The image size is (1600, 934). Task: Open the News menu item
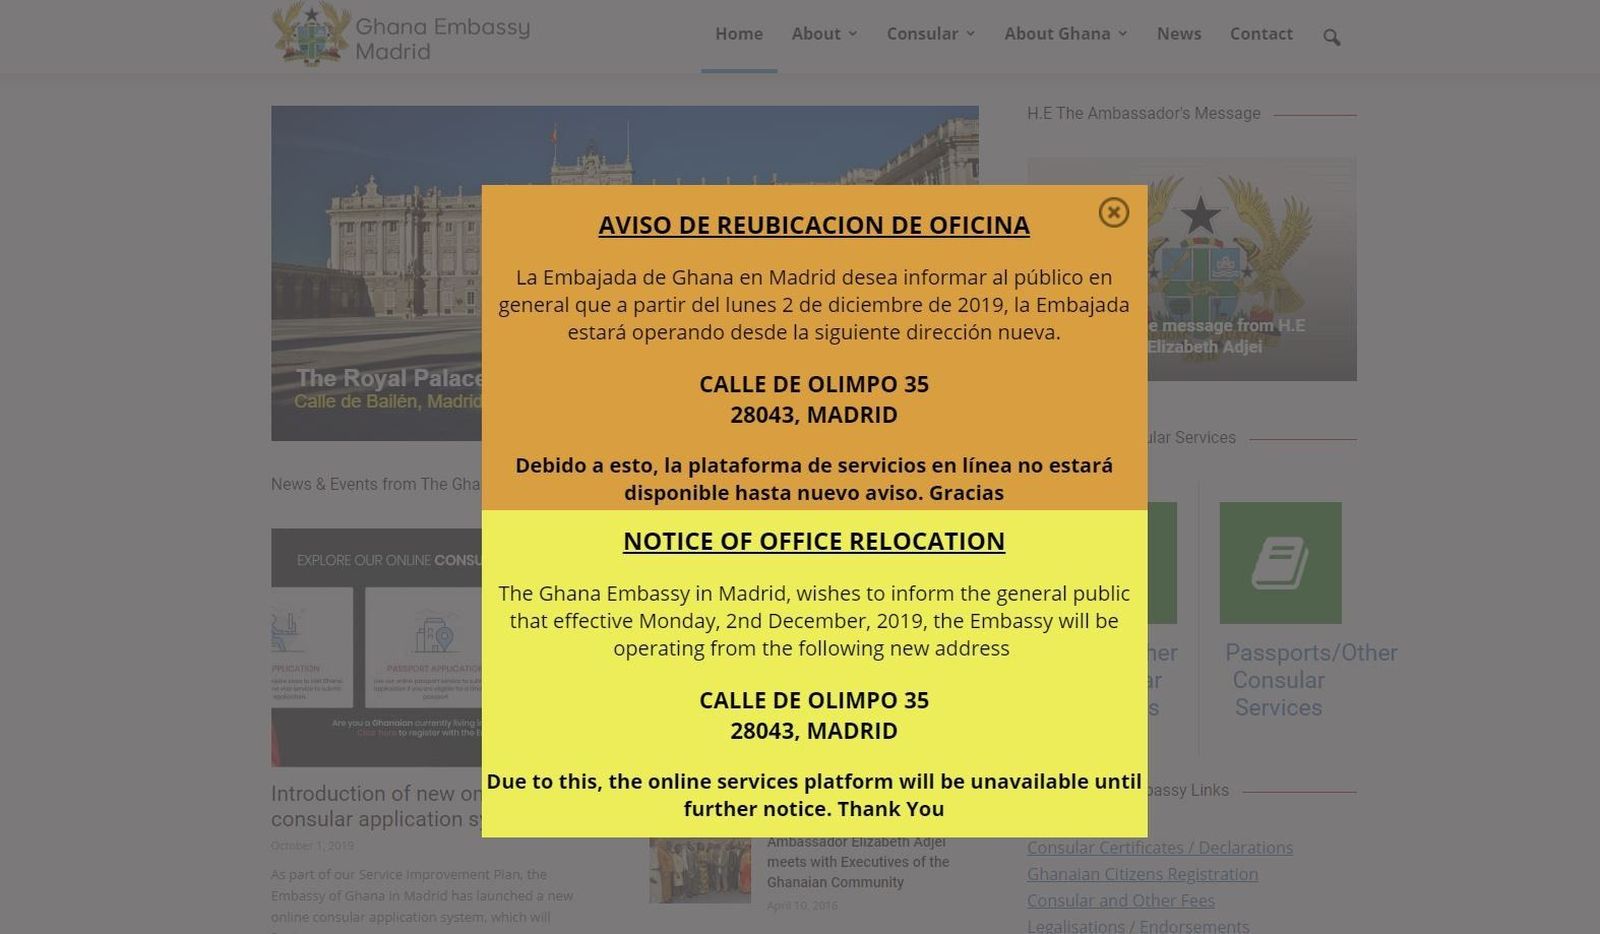pos(1179,33)
